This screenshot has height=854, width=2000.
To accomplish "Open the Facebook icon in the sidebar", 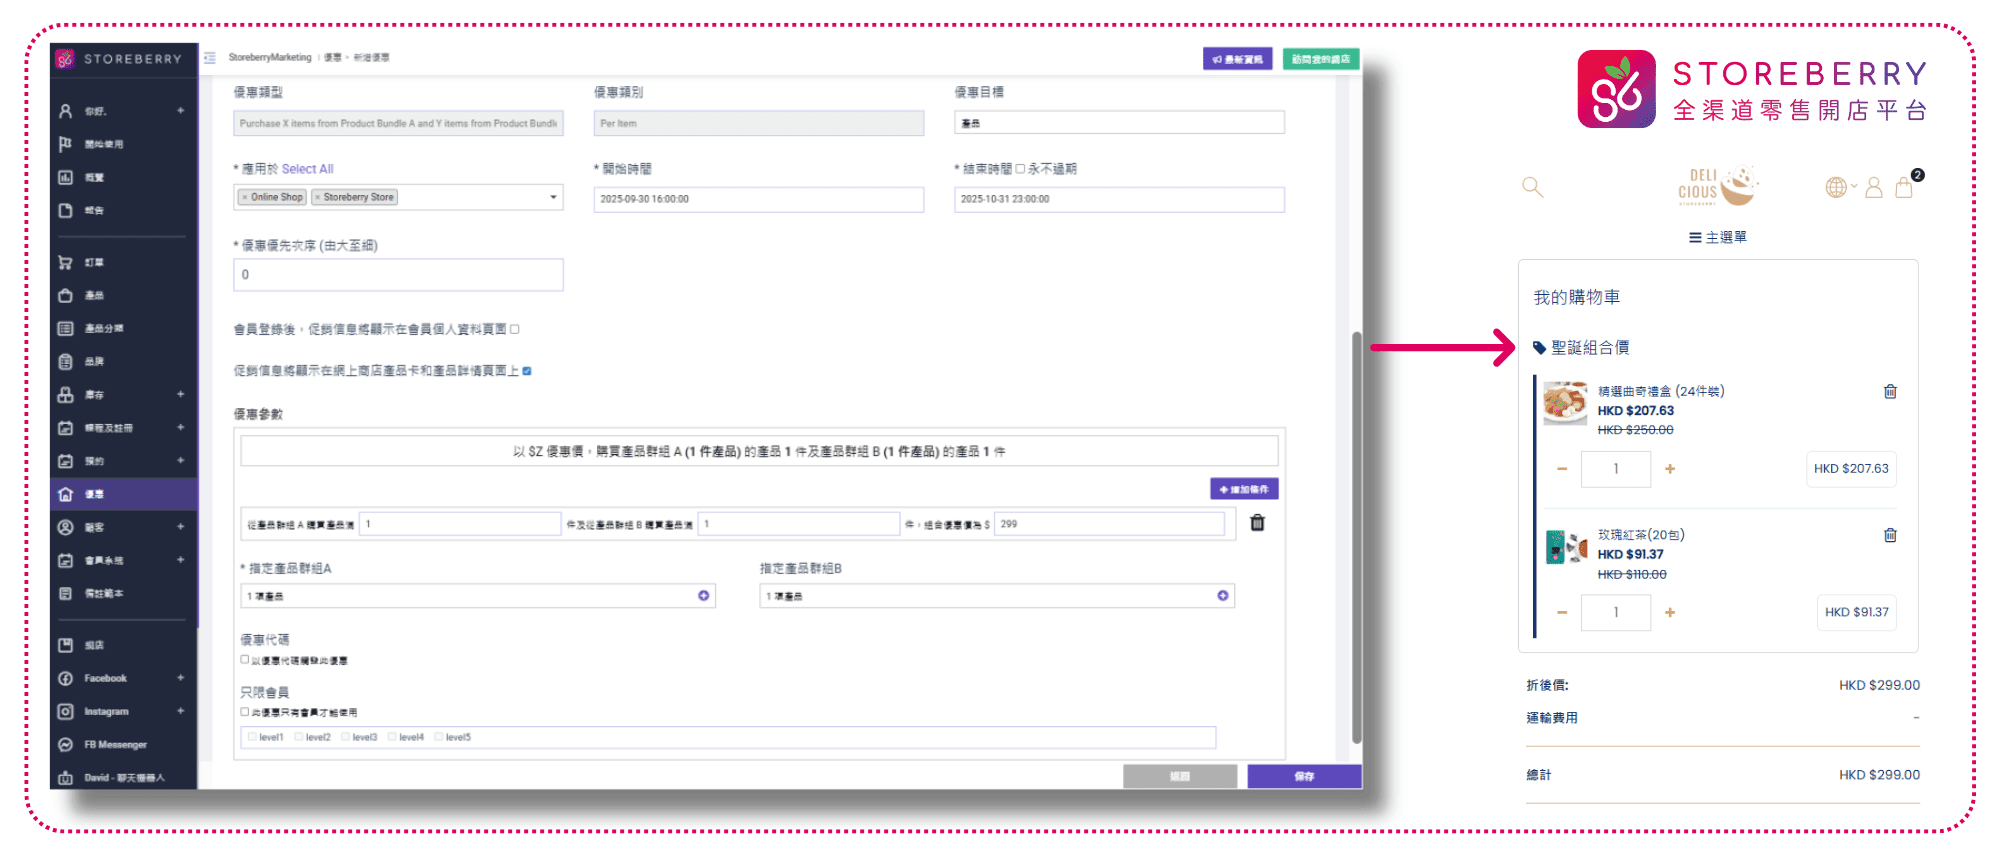I will (x=65, y=678).
